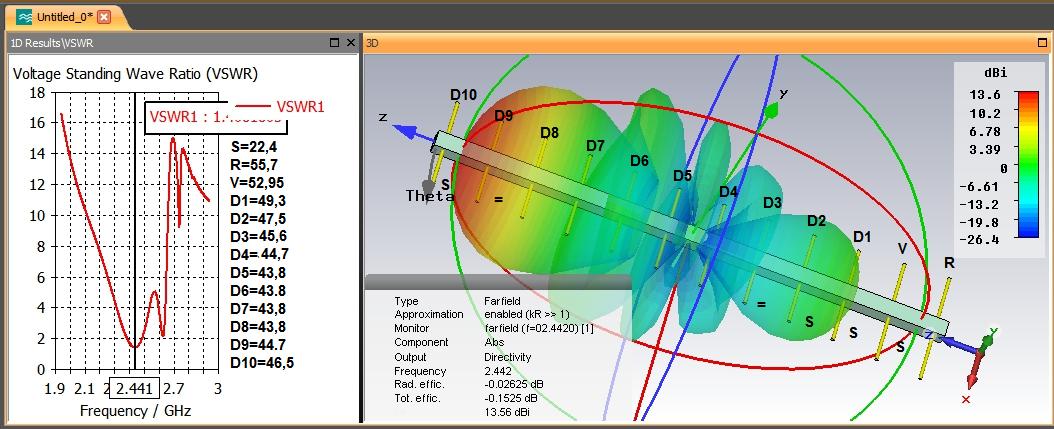Image resolution: width=1054 pixels, height=429 pixels.
Task: Click the V driven element label in 3D view
Action: pyautogui.click(x=903, y=249)
